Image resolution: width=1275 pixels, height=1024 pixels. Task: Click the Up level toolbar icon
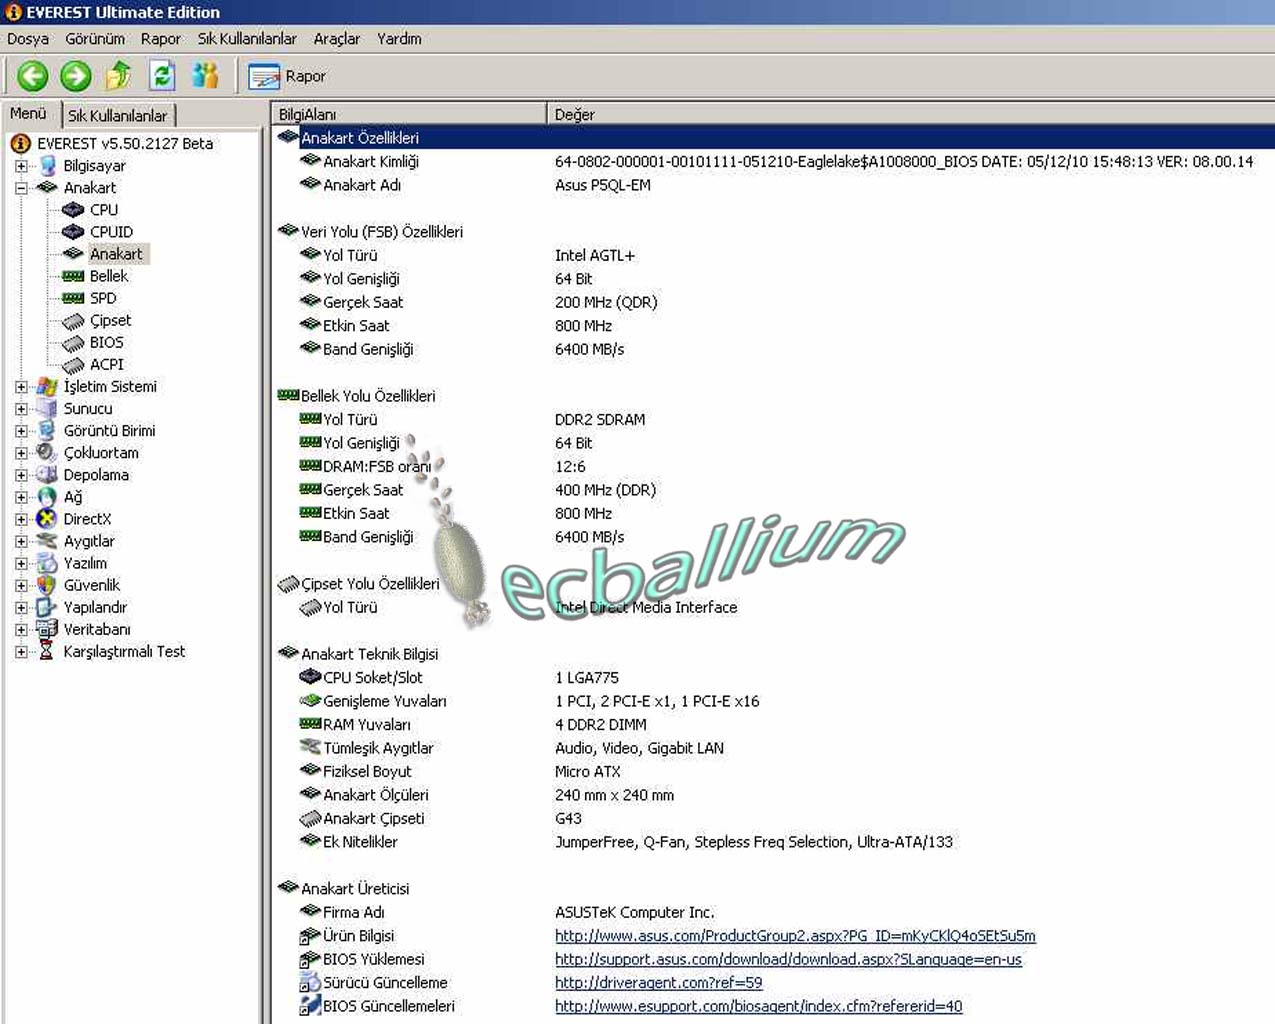[x=119, y=76]
